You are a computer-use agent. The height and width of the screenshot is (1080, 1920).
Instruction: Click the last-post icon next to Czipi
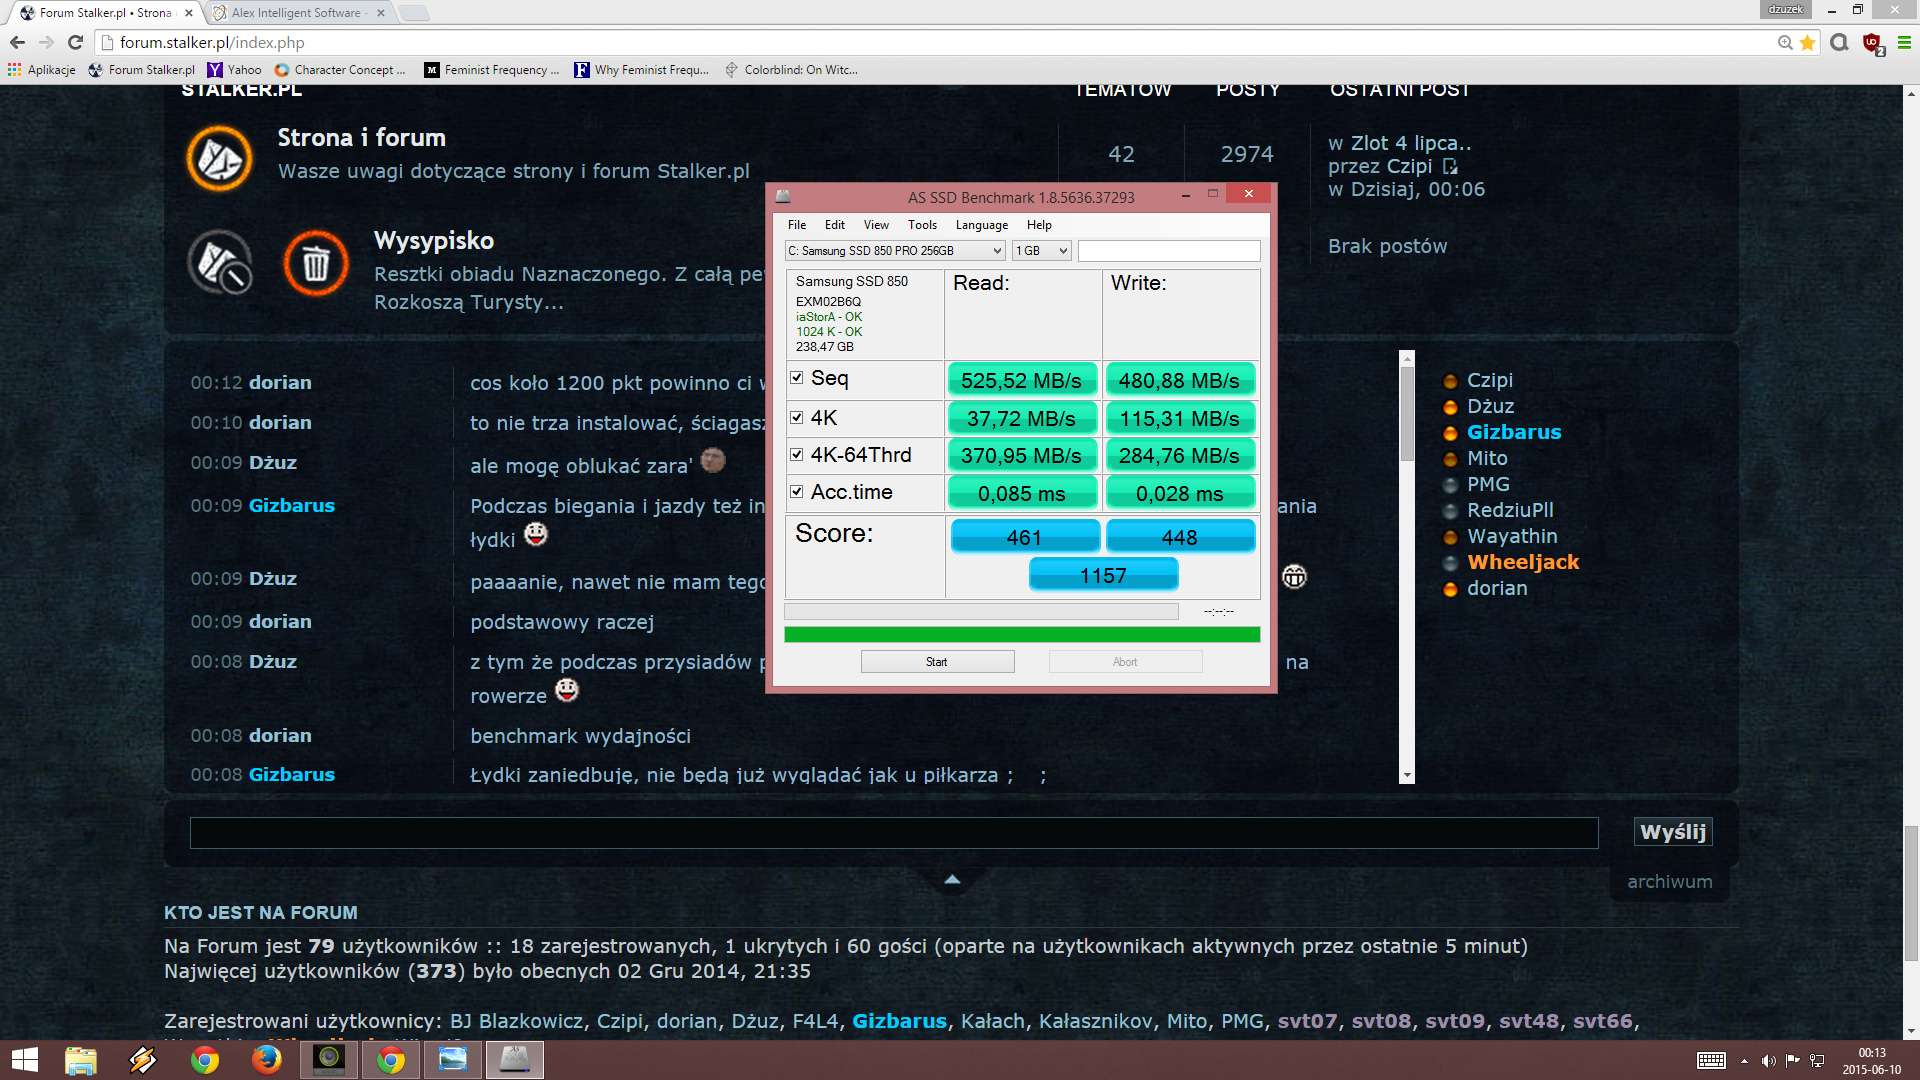tap(1450, 166)
